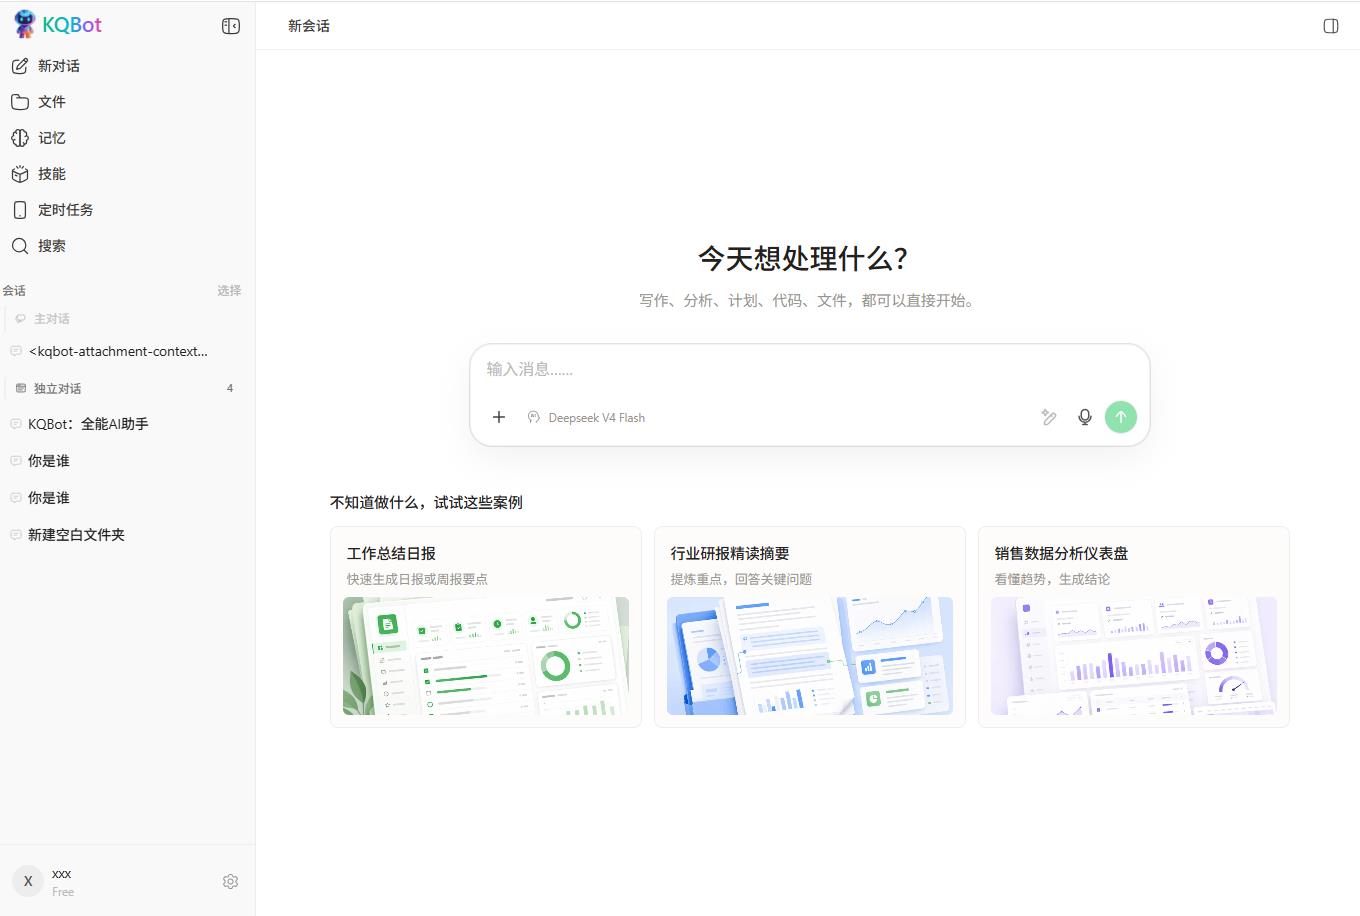Open the 记忆 brain icon

click(x=20, y=138)
